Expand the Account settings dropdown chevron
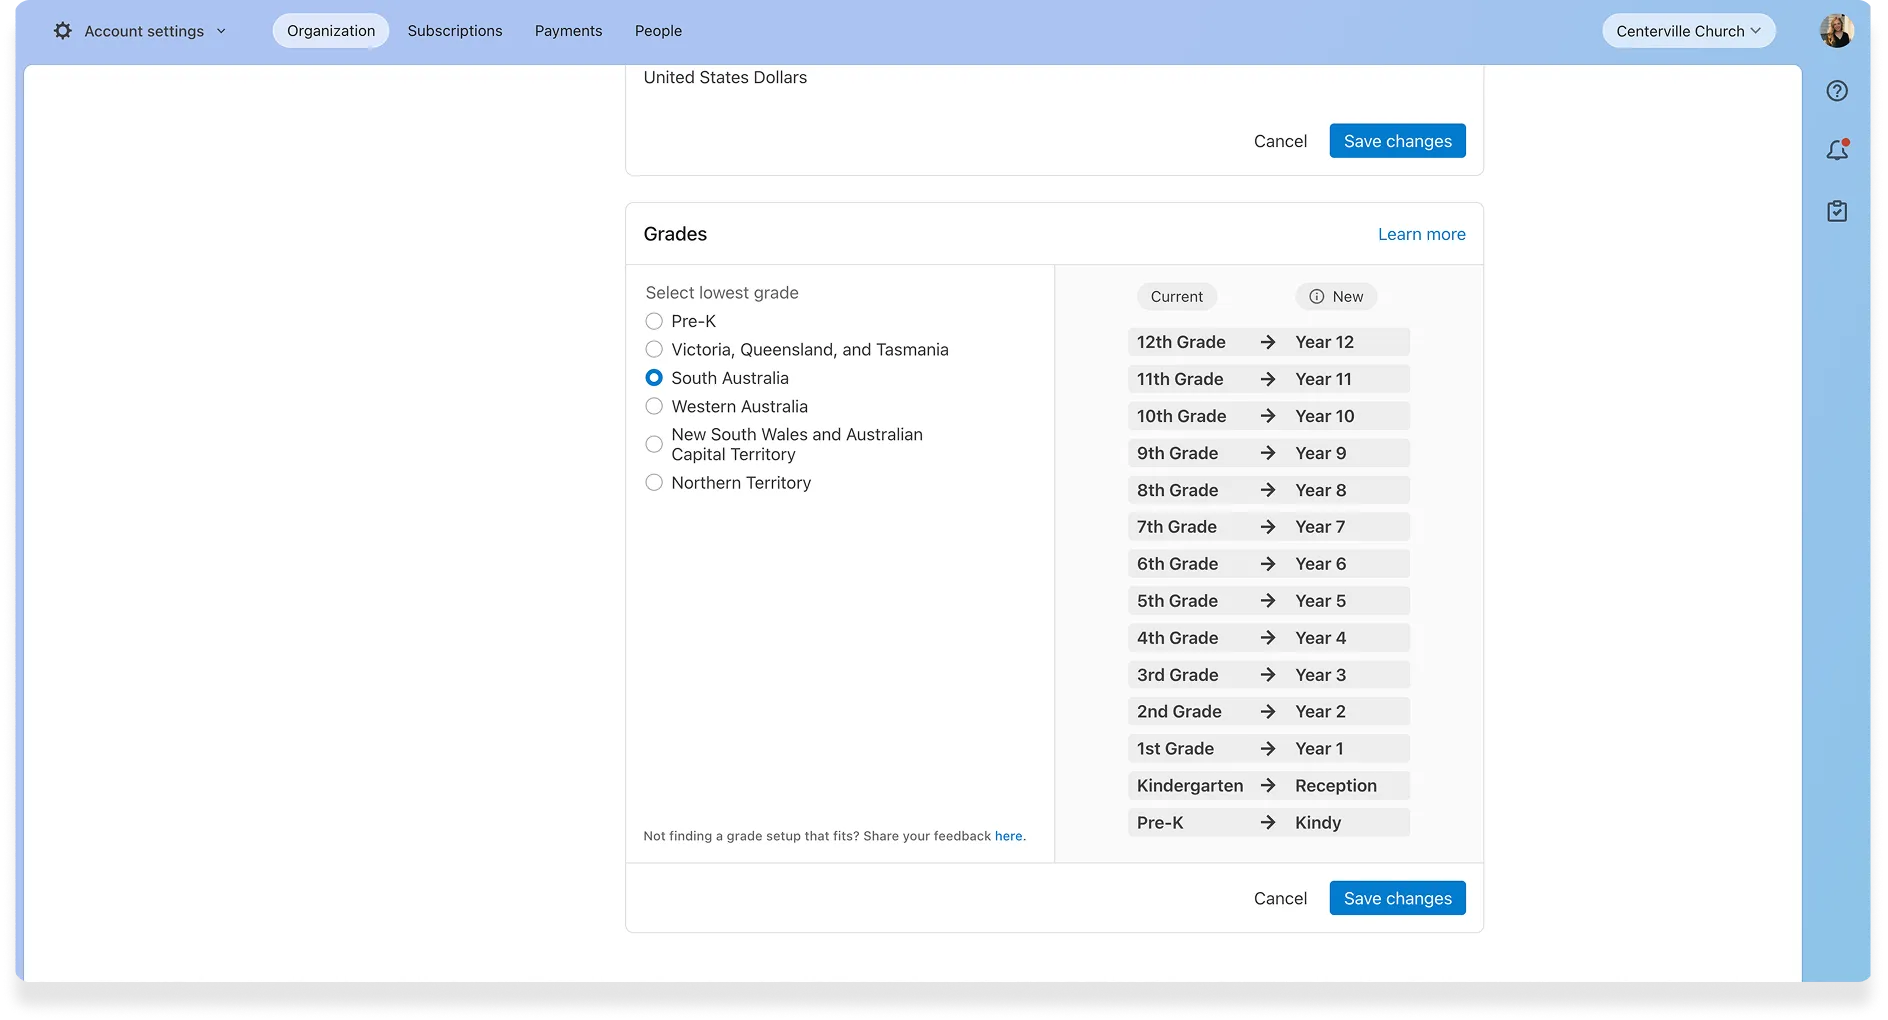1888x1020 pixels. pyautogui.click(x=221, y=31)
